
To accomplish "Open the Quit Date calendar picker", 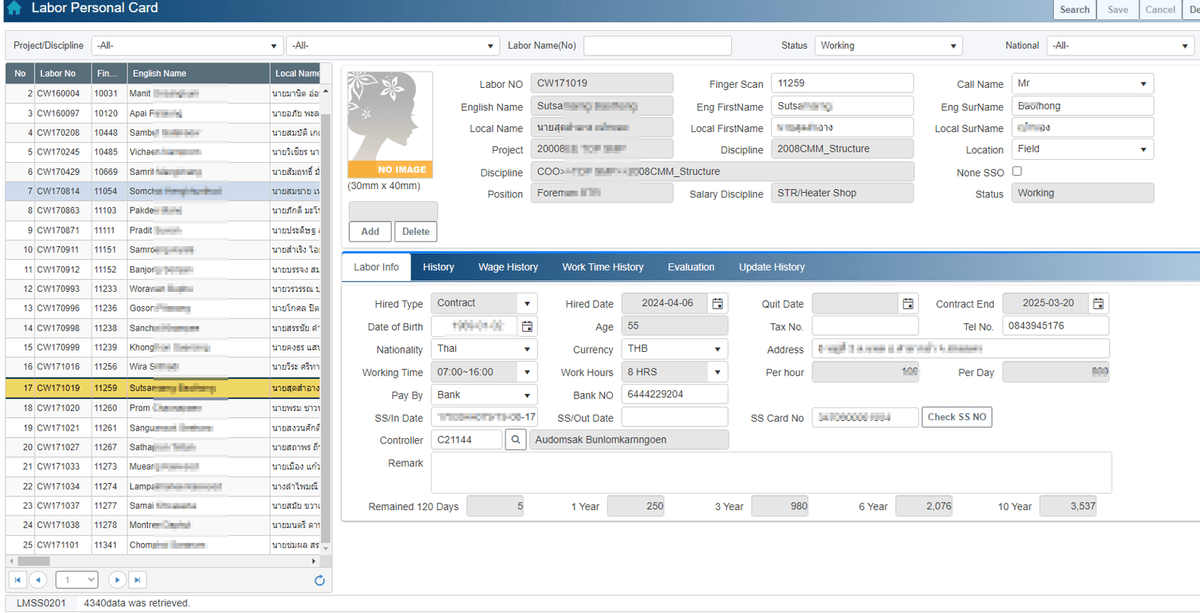I will click(907, 304).
